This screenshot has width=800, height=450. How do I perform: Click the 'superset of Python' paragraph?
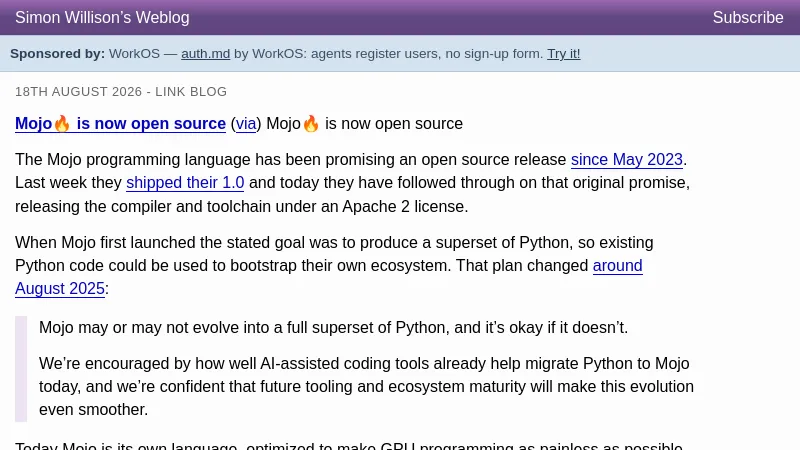tap(334, 265)
